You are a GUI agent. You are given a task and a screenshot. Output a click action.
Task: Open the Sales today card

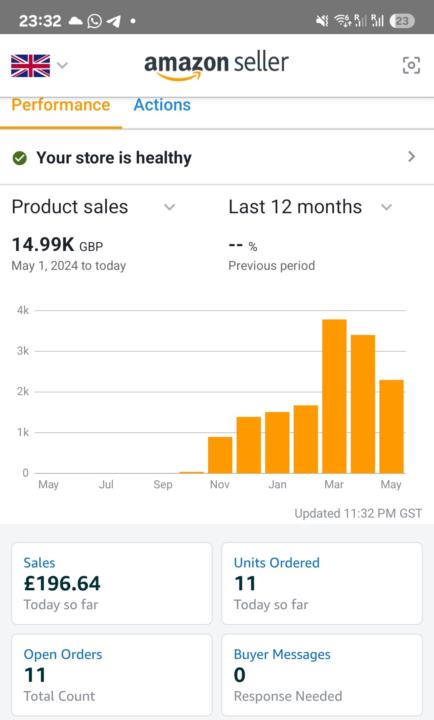pyautogui.click(x=112, y=583)
